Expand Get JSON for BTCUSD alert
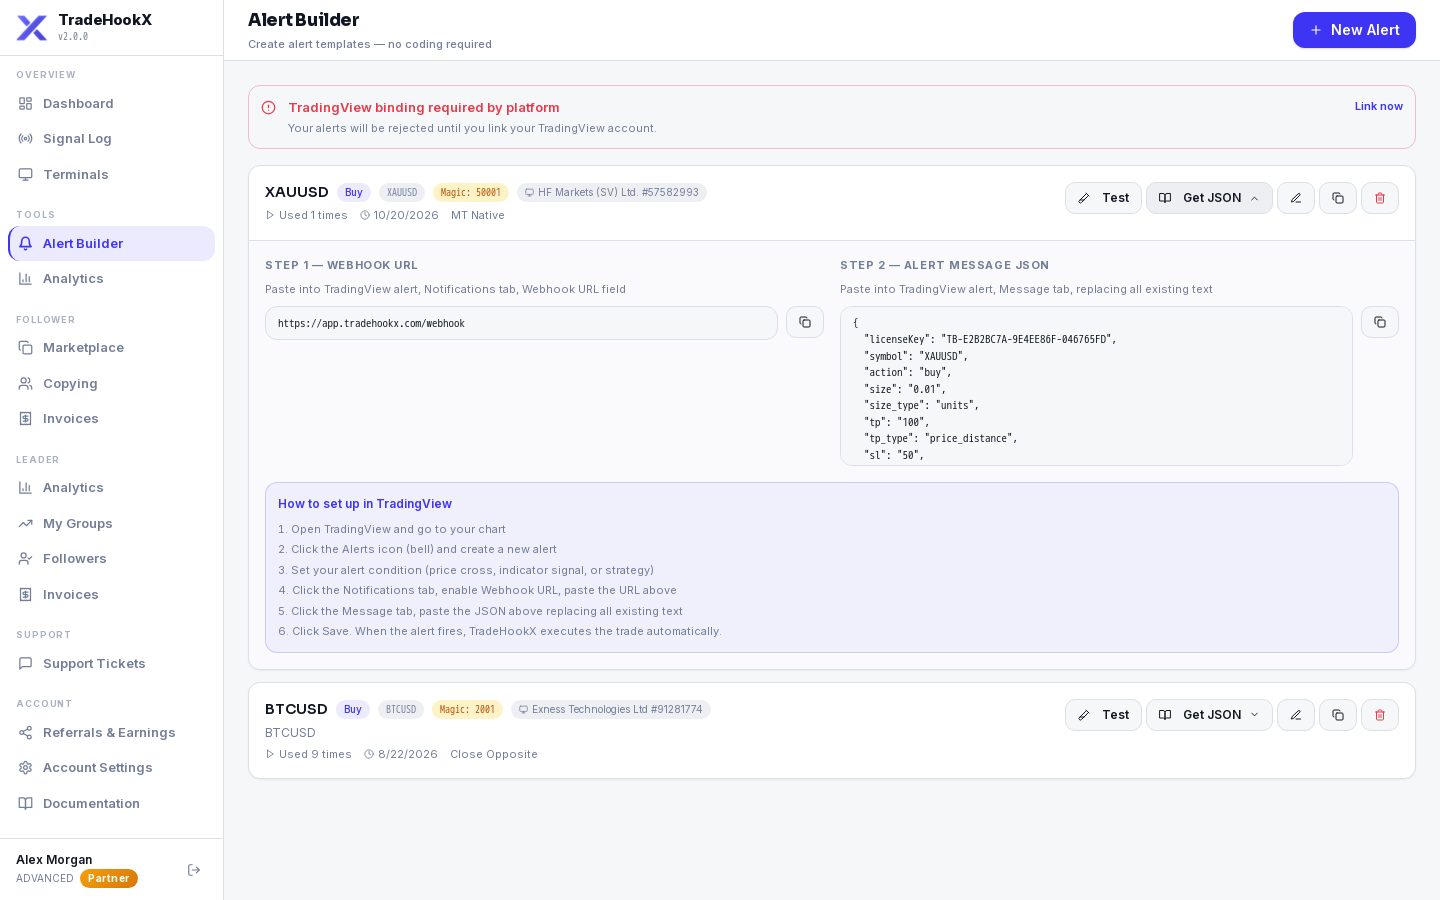Screen dimensions: 1440x900 coord(1209,715)
